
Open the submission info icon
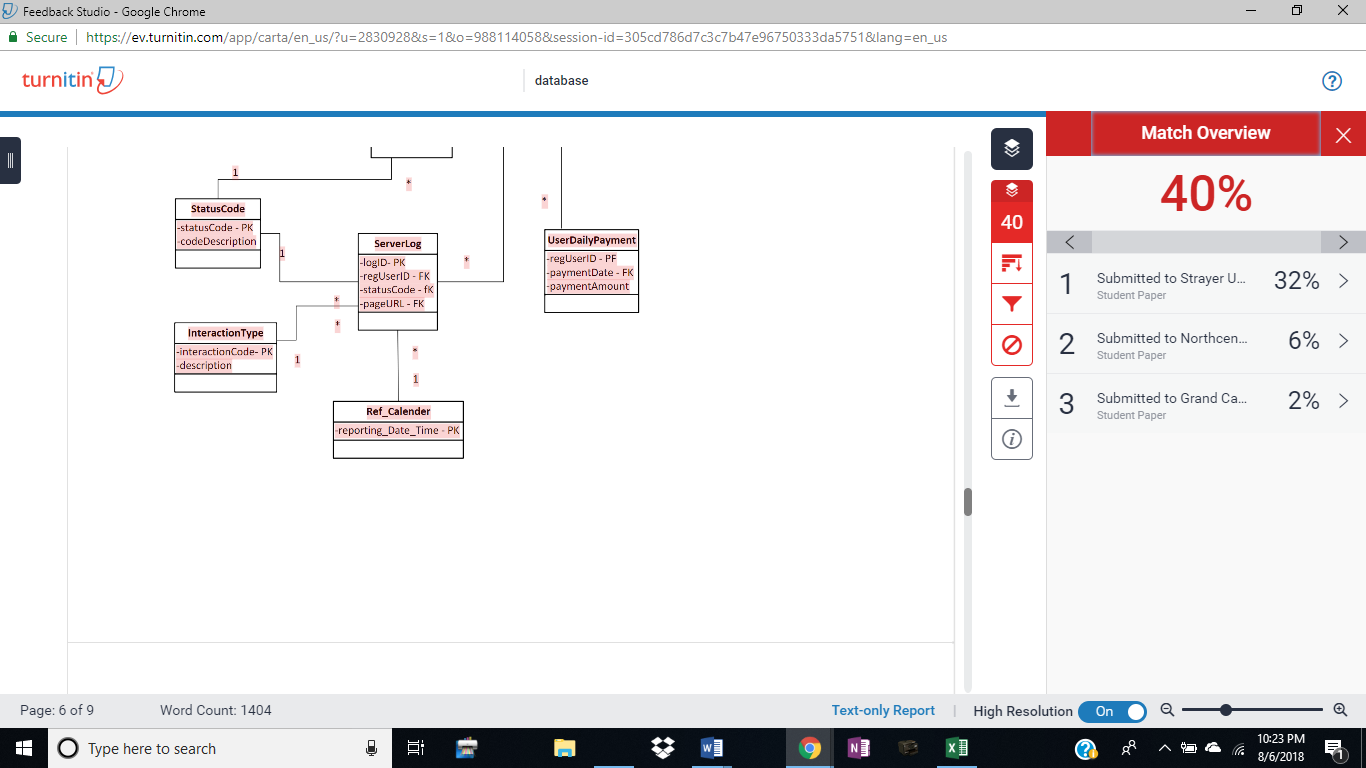pos(1011,439)
